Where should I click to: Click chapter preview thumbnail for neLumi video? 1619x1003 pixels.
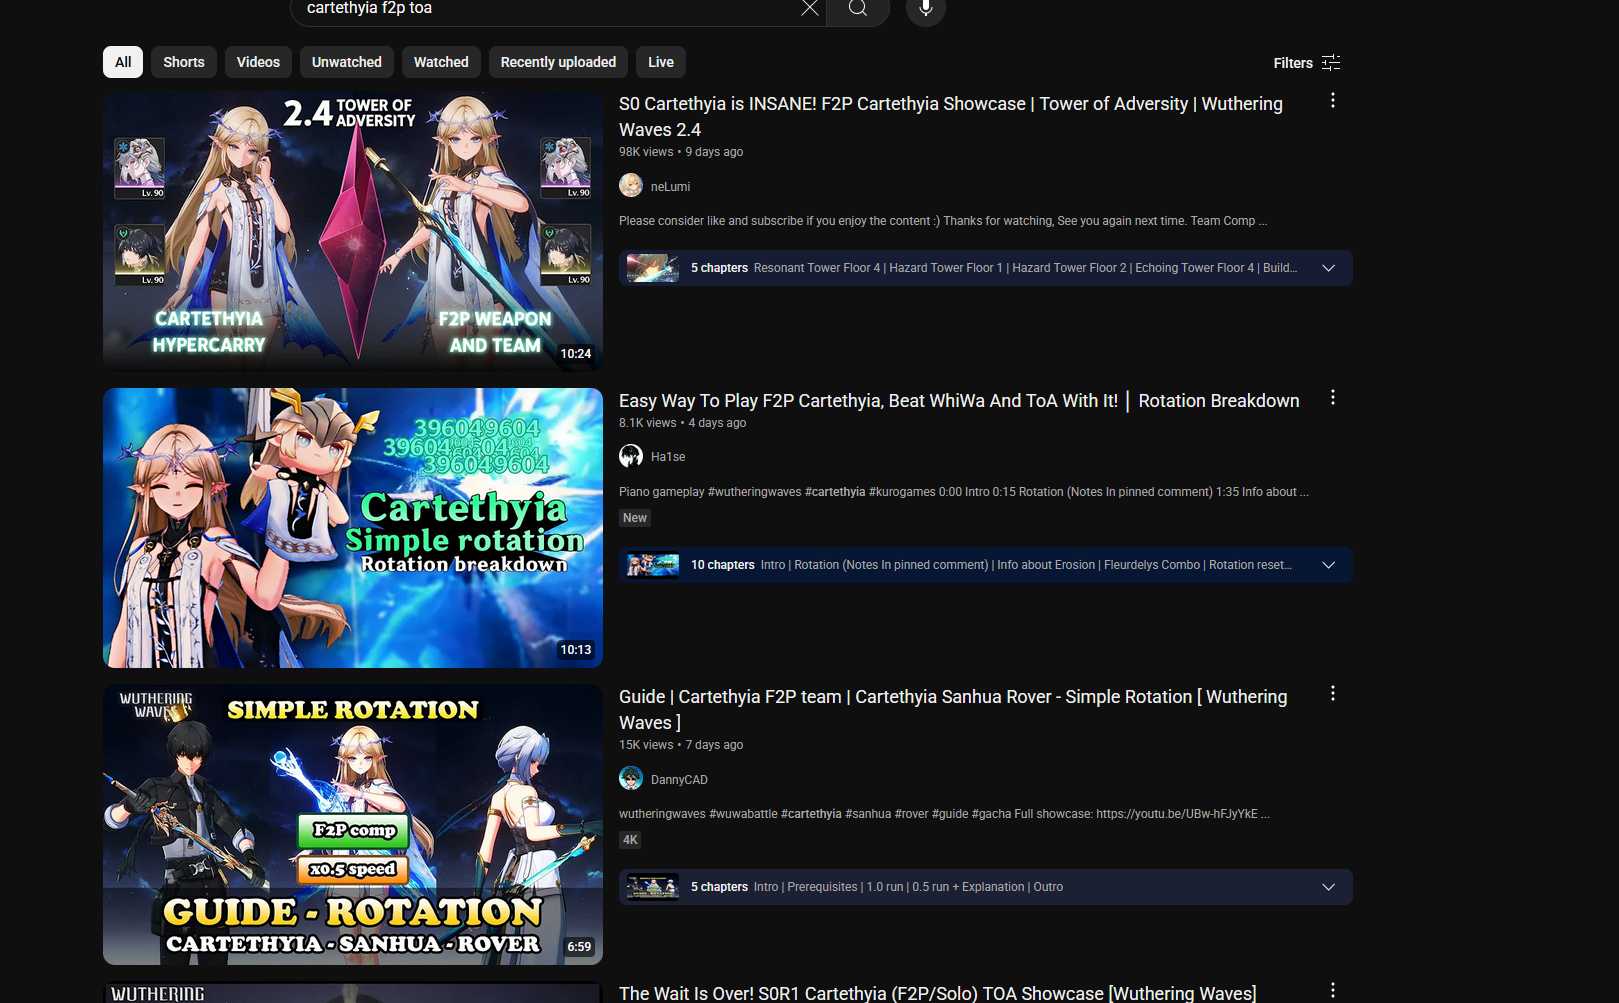[653, 268]
